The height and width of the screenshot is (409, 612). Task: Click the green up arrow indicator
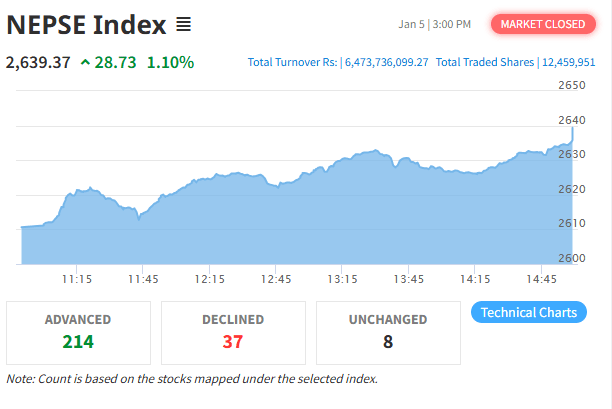tap(86, 62)
